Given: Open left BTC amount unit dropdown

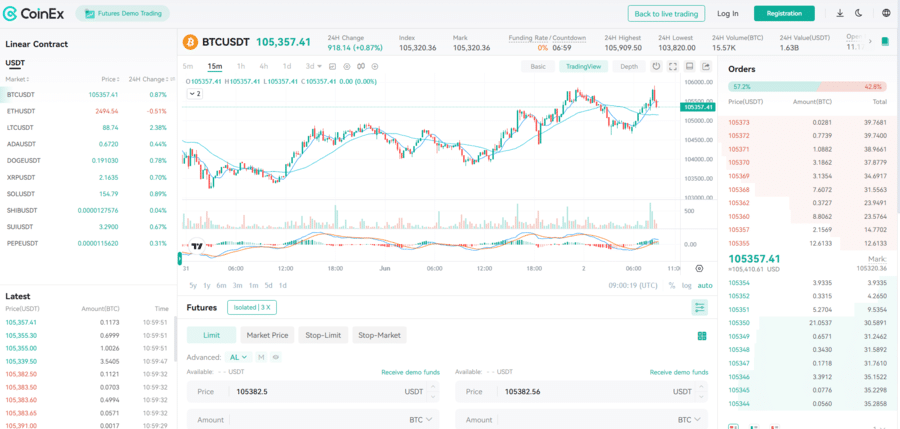Looking at the screenshot, I should tap(421, 420).
